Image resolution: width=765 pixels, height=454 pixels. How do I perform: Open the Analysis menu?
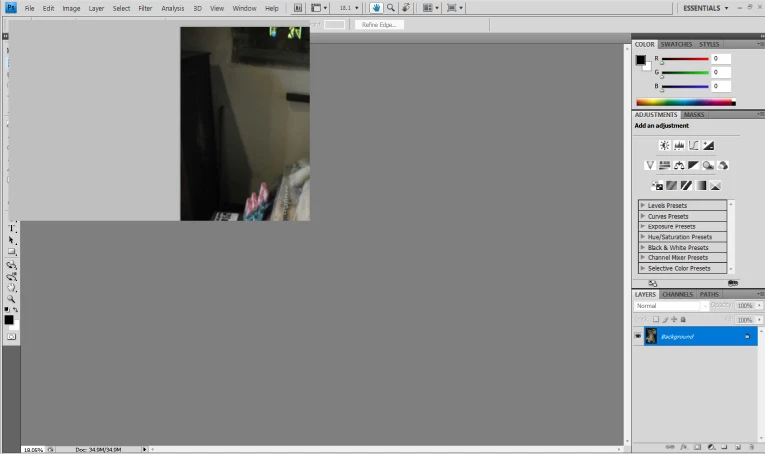pyautogui.click(x=173, y=8)
